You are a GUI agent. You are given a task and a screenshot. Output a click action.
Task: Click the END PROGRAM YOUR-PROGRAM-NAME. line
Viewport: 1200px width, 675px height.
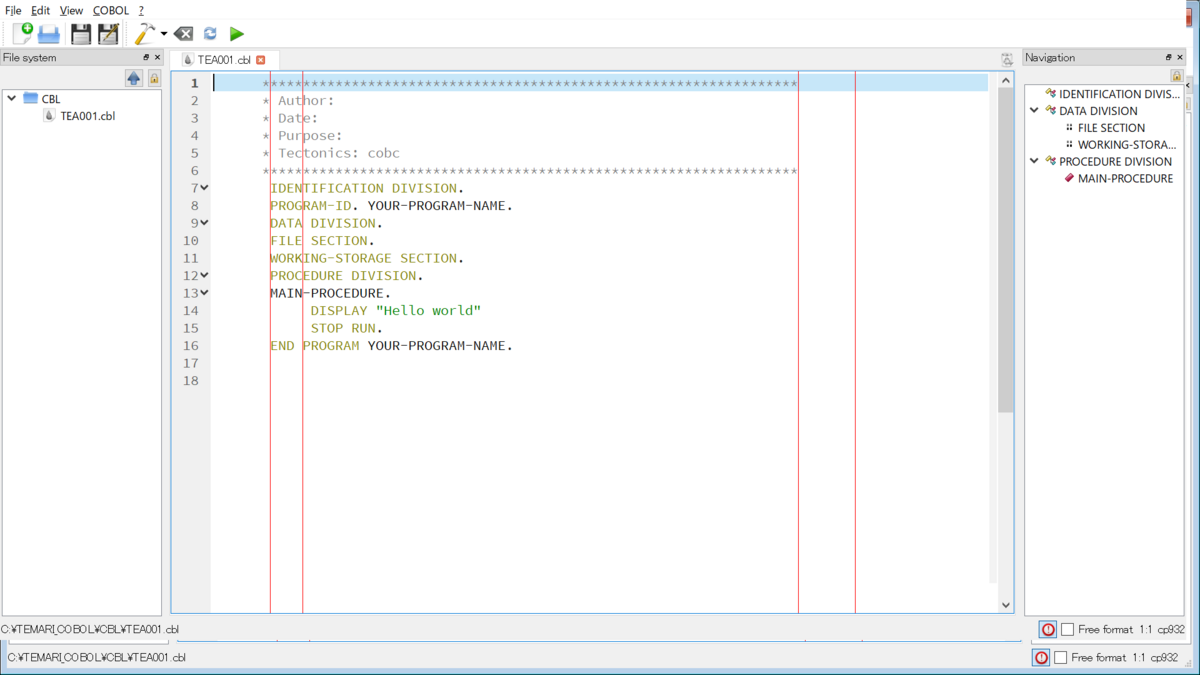391,346
